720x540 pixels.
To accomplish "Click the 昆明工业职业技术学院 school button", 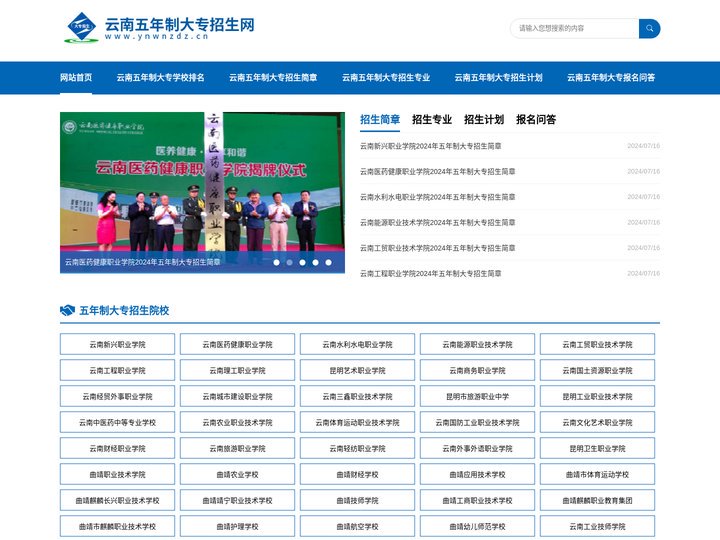I will pos(597,396).
